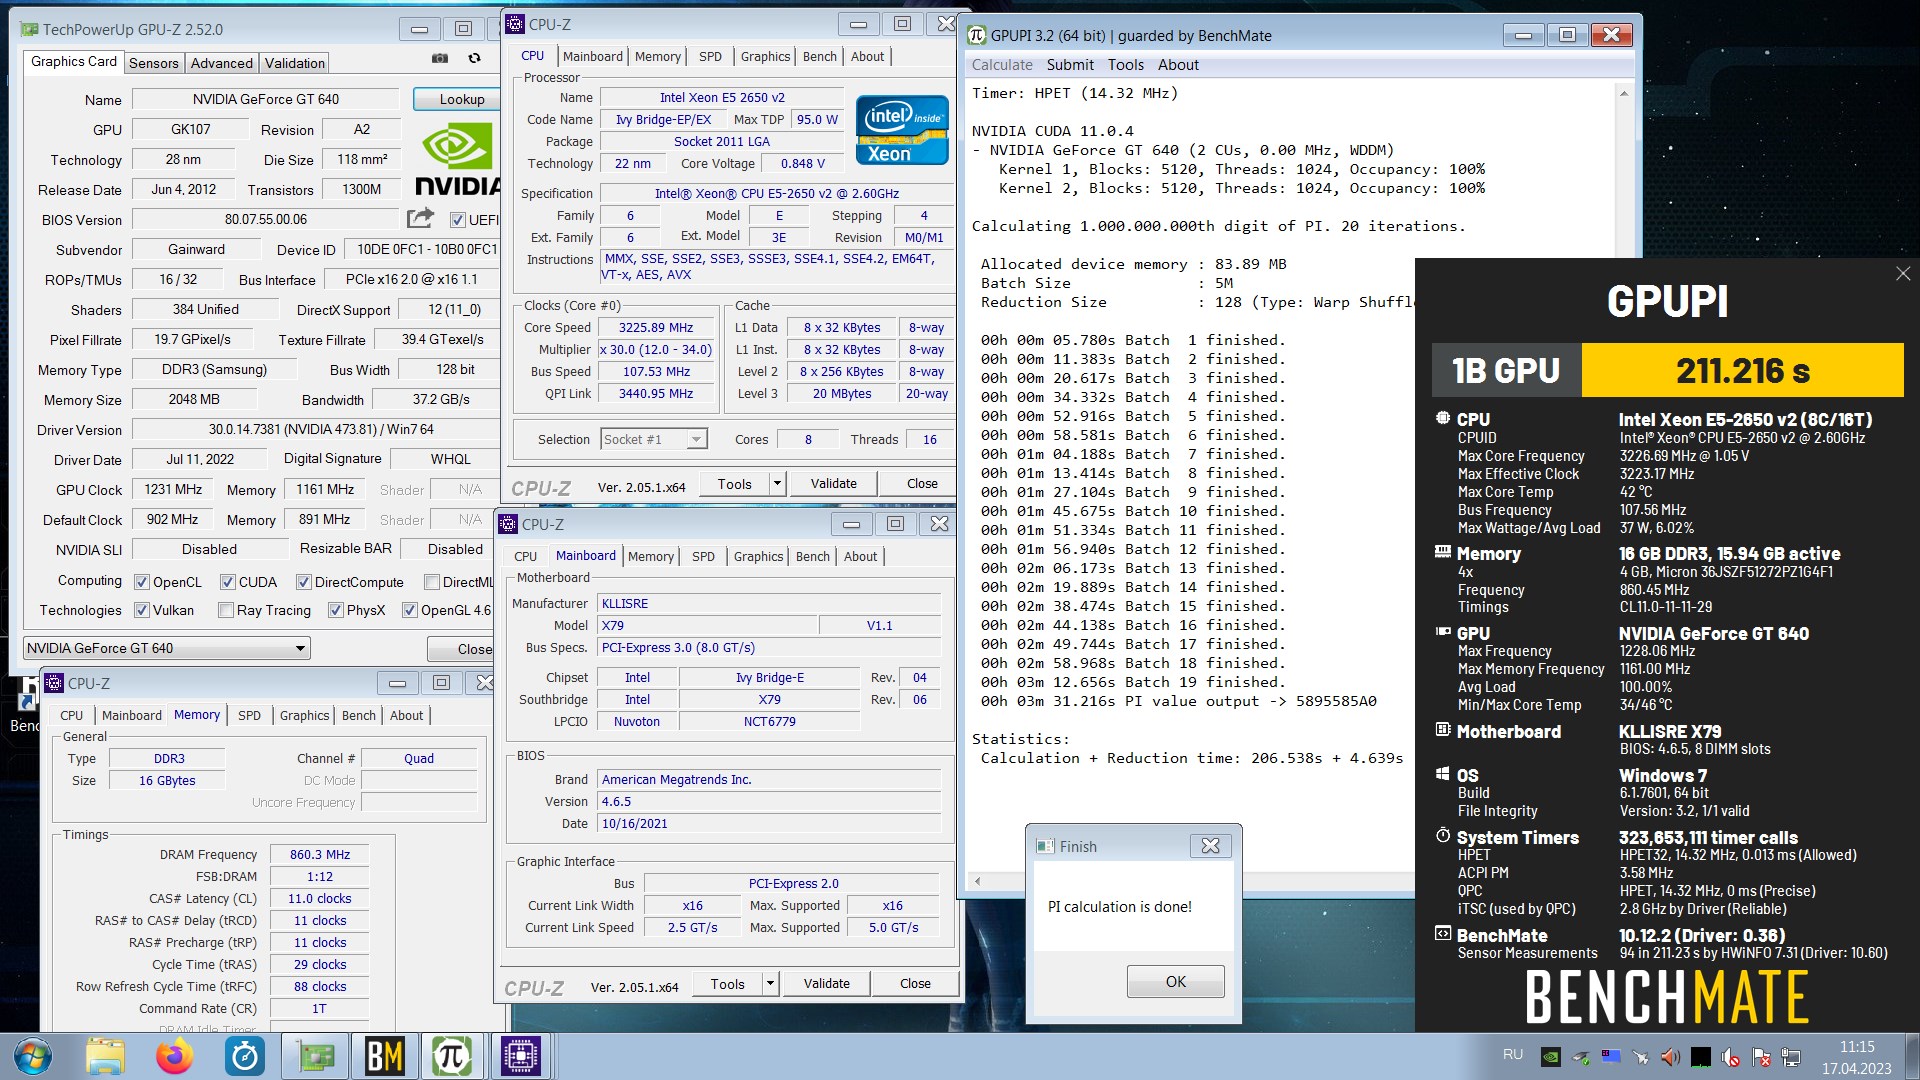Toggle the DirectCompute checkbox
The width and height of the screenshot is (1920, 1080).
tap(304, 582)
